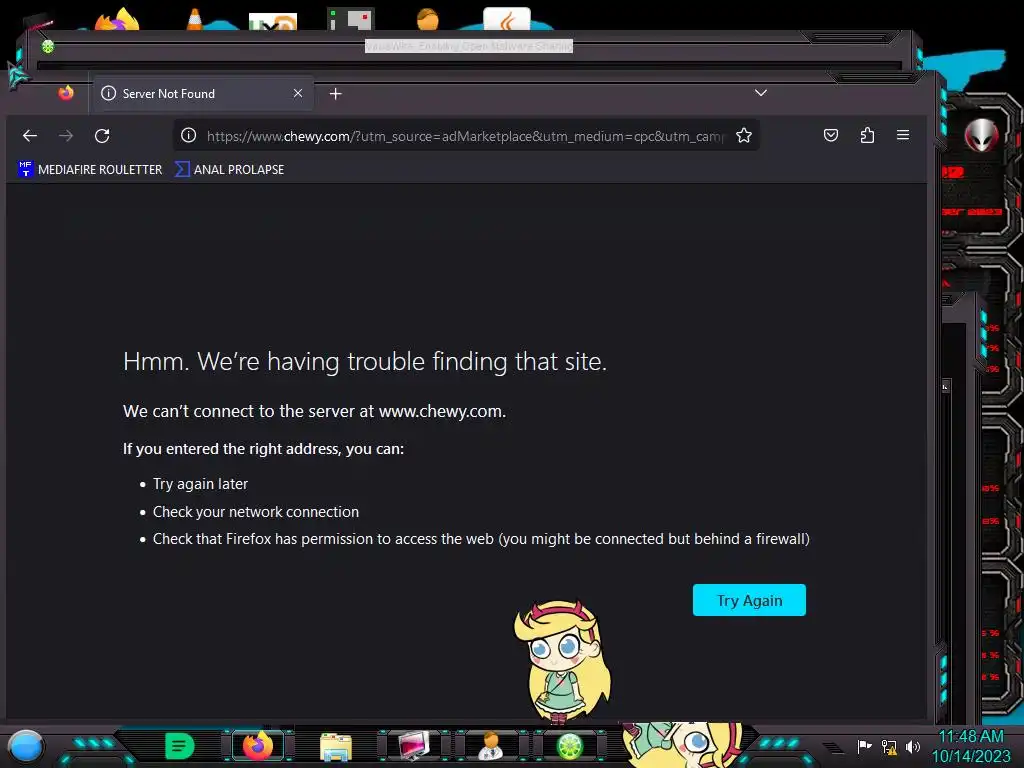
Task: Open the second bookmark with blue sigma icon
Action: (x=230, y=169)
